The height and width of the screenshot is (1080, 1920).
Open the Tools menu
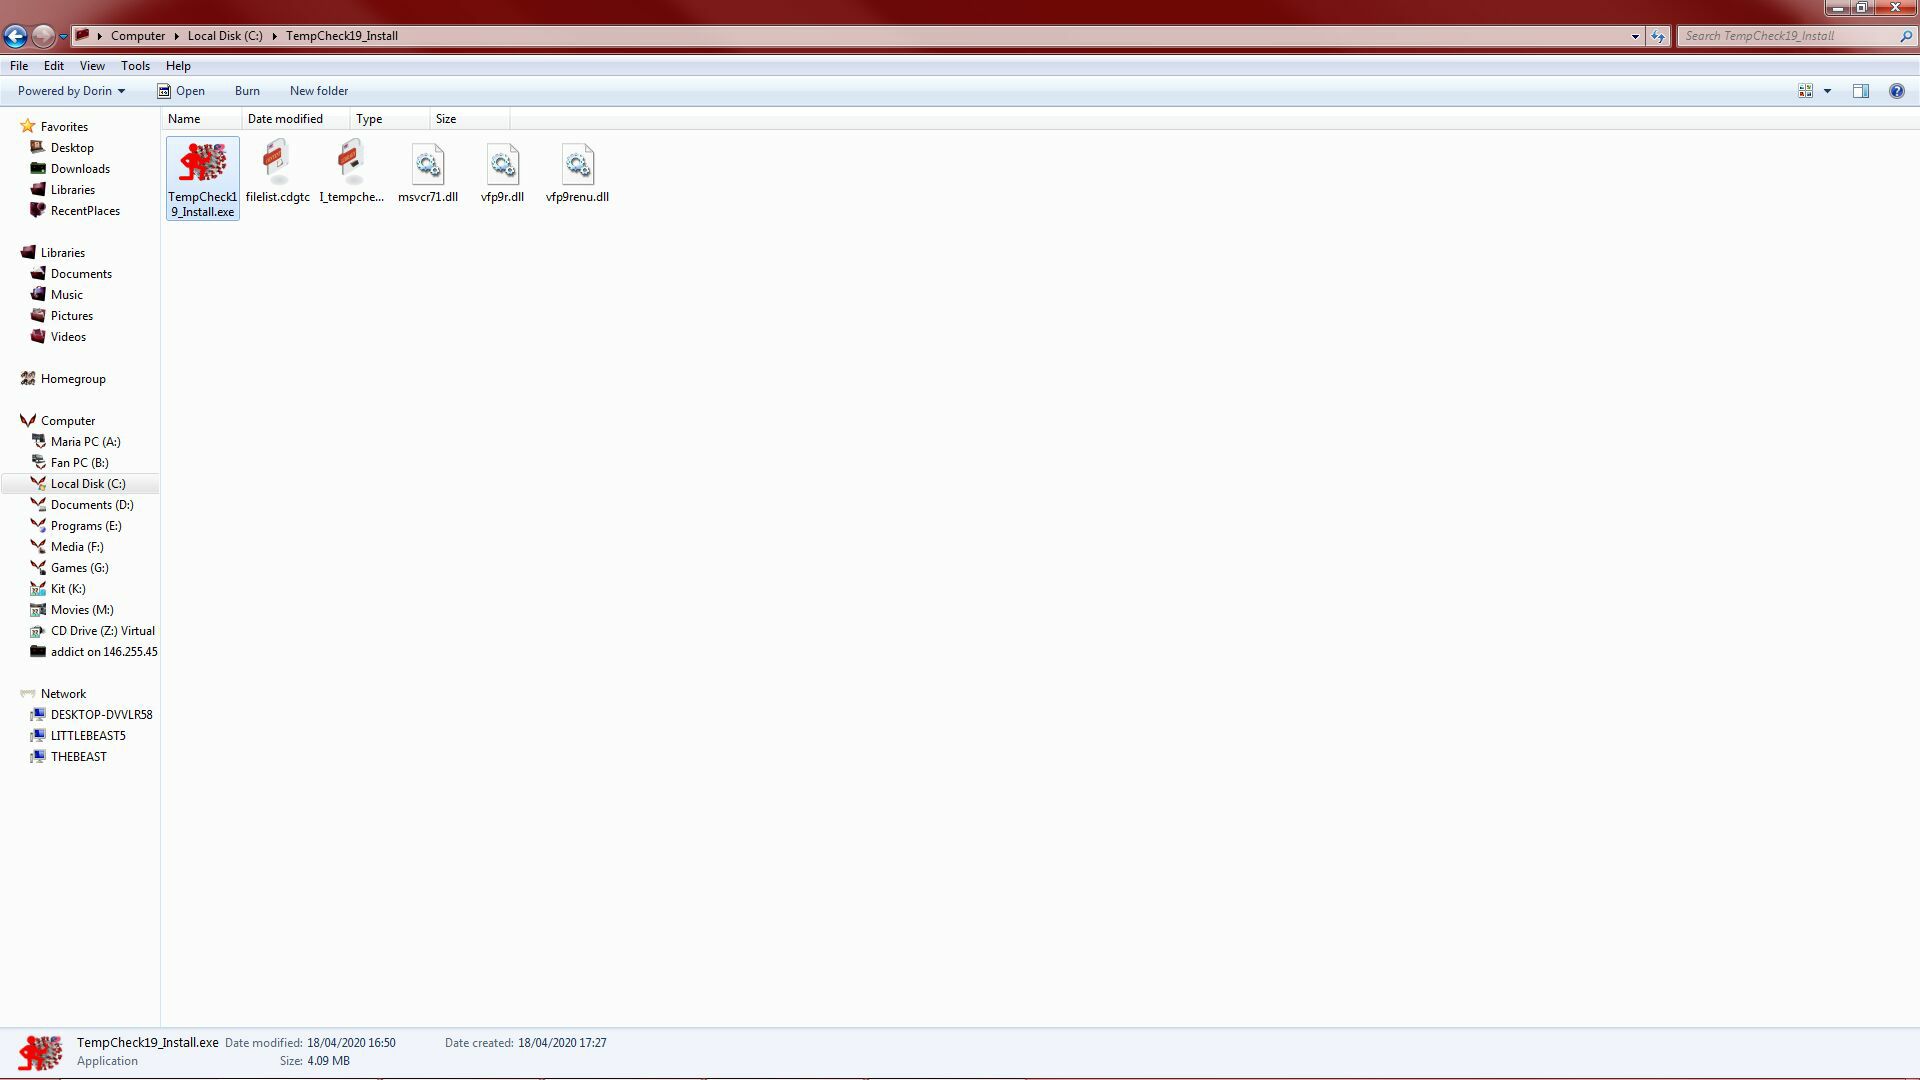coord(135,66)
